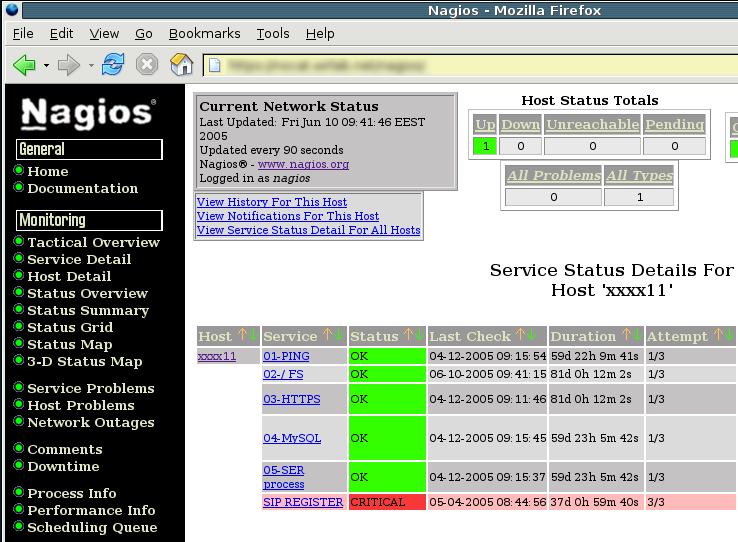The image size is (738, 542).
Task: Open the Edit menu
Action: [x=61, y=34]
